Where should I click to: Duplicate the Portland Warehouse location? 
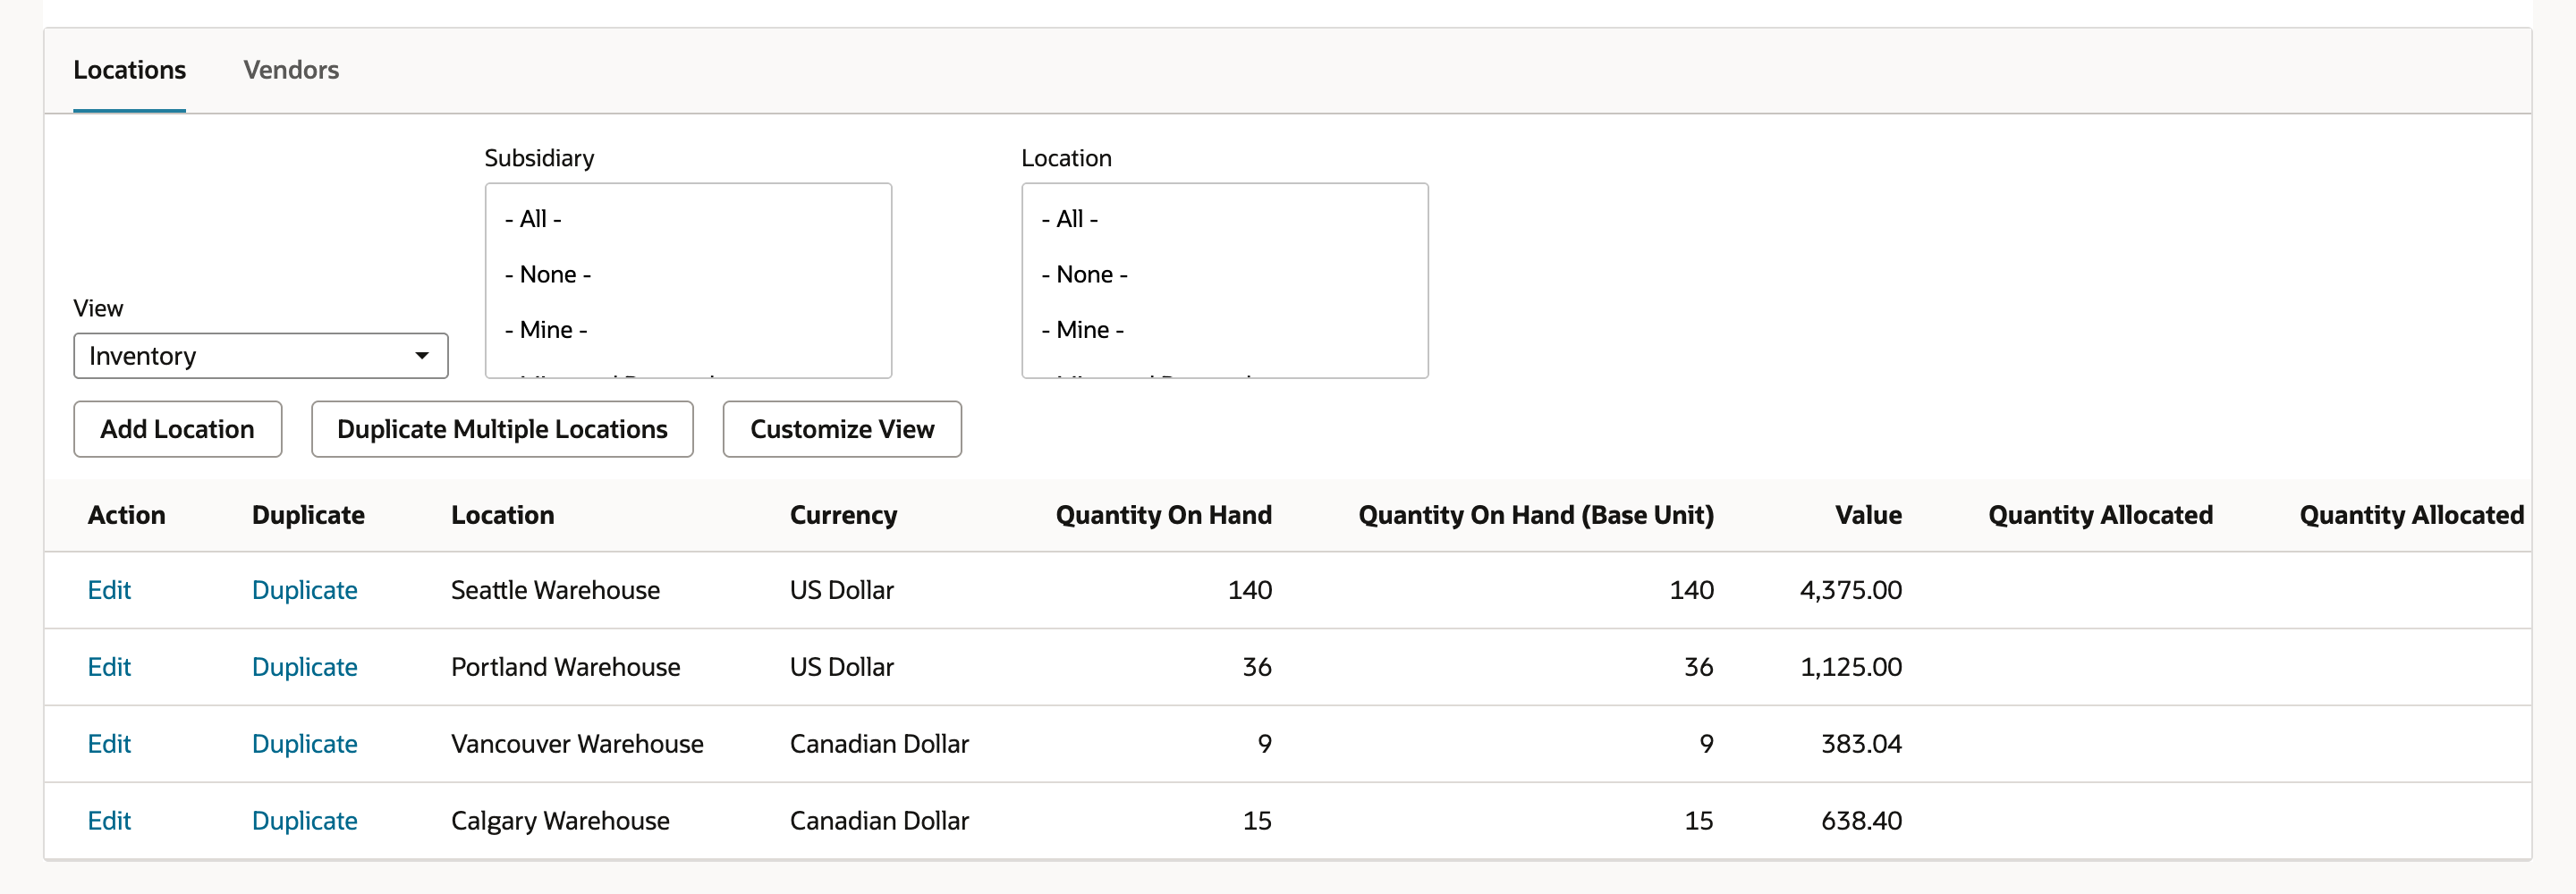tap(305, 667)
